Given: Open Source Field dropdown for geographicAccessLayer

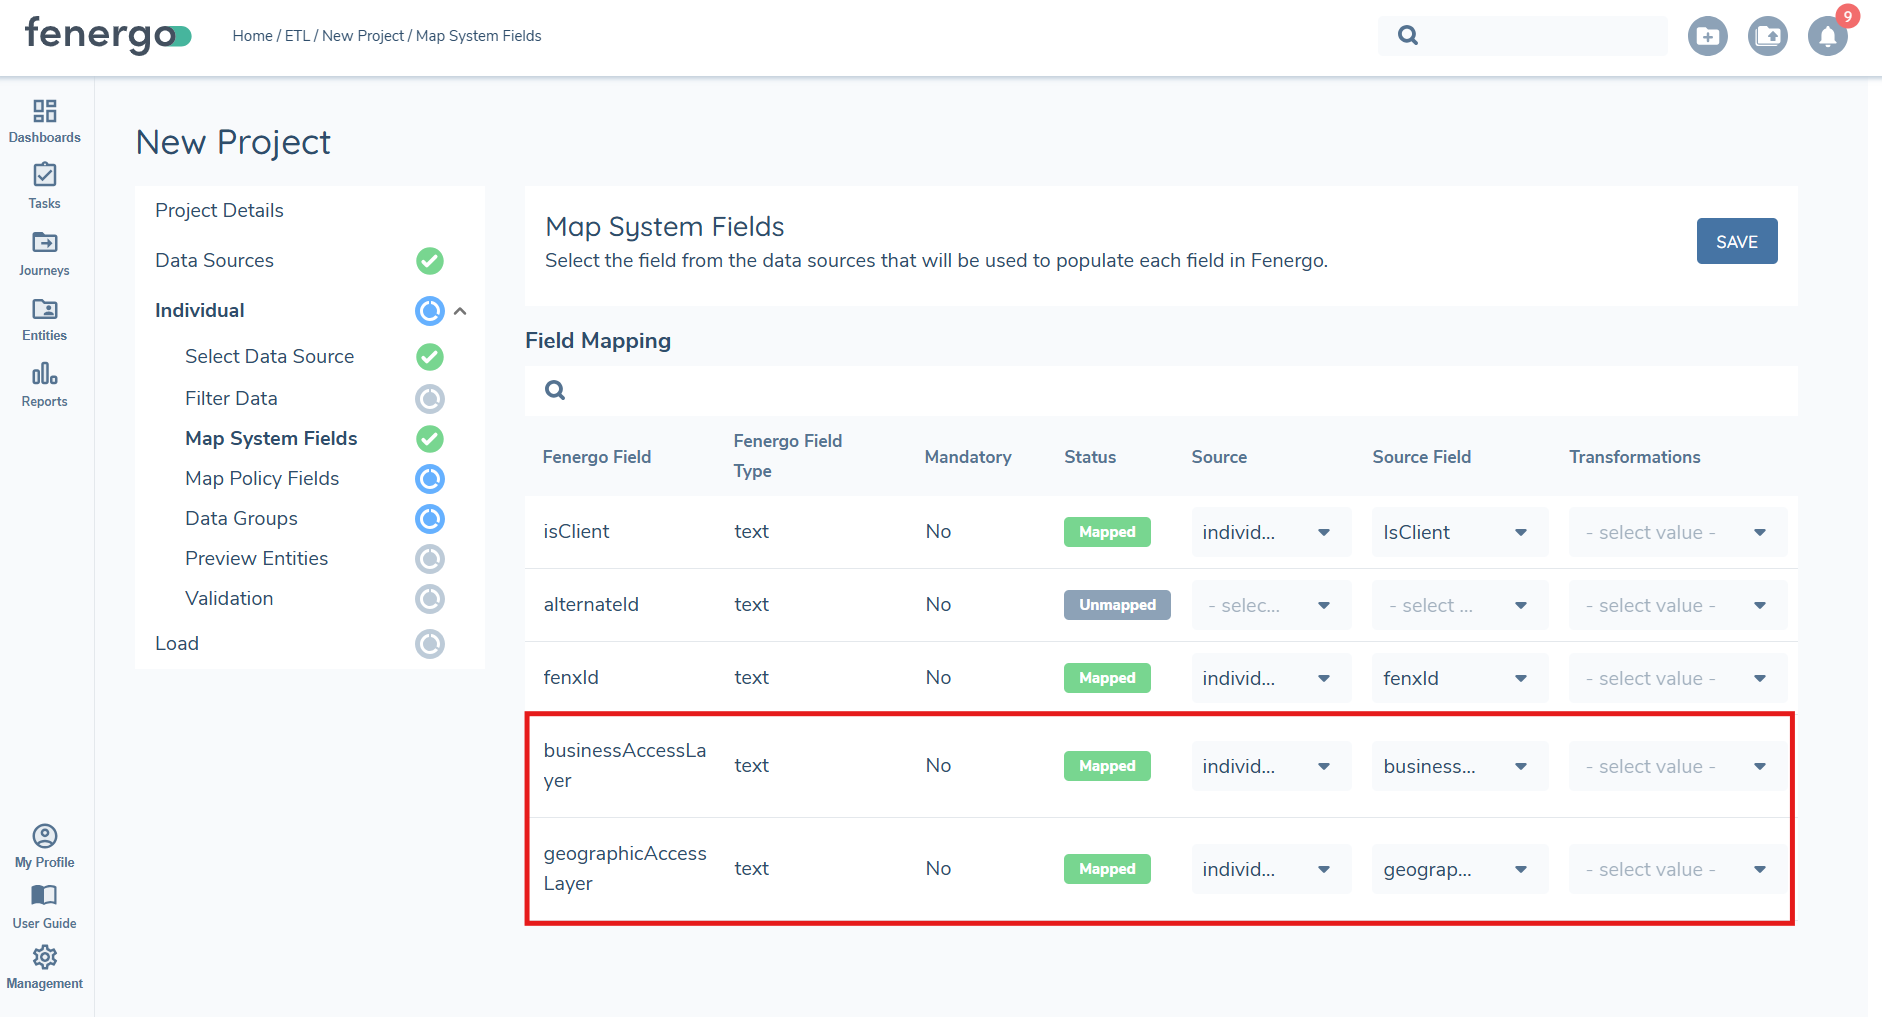Looking at the screenshot, I should 1458,870.
